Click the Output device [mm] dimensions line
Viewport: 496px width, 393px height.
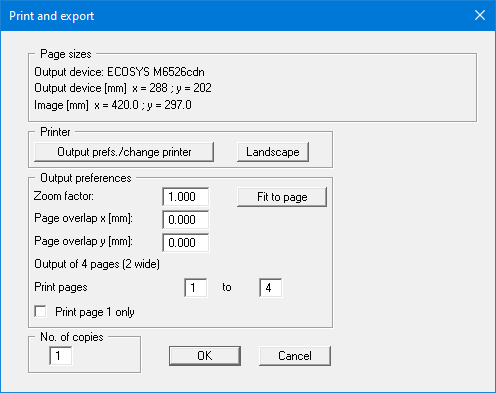(123, 88)
